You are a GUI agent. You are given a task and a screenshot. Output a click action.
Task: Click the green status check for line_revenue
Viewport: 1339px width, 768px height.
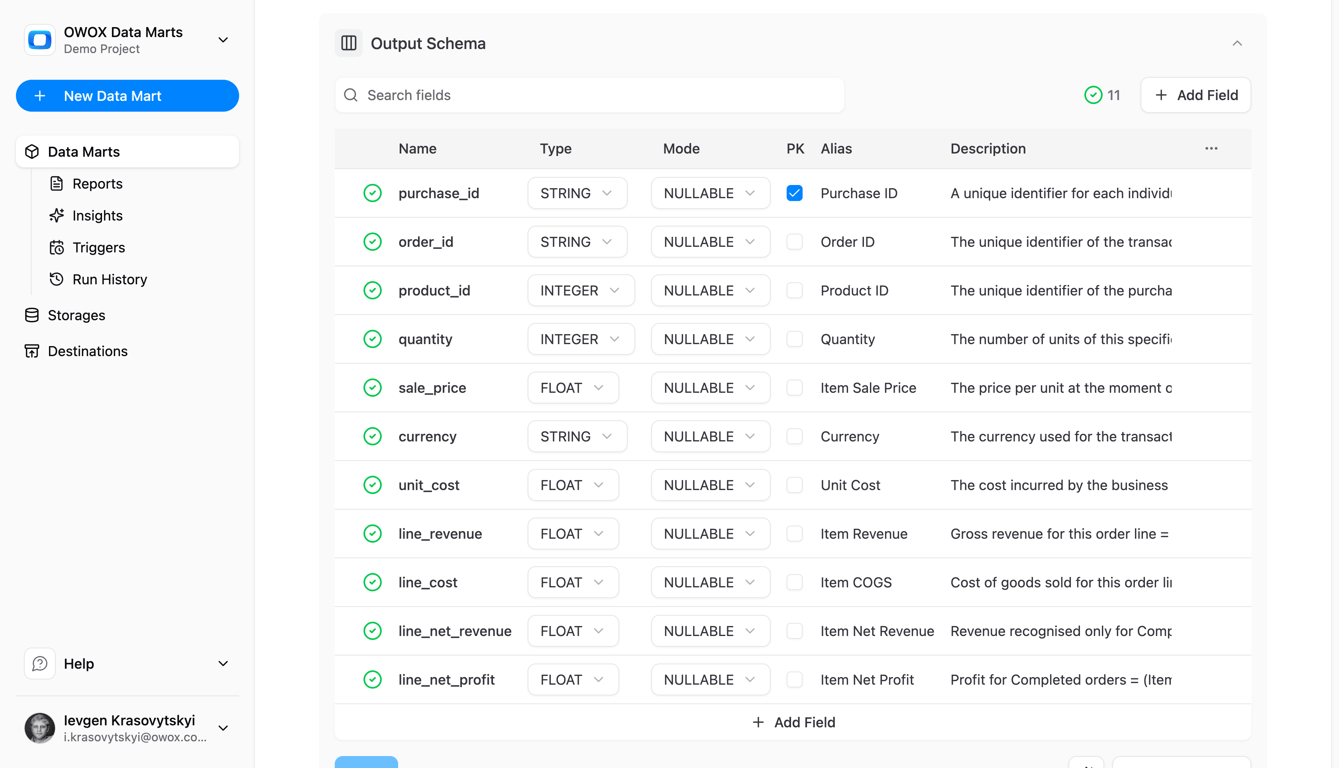pyautogui.click(x=372, y=534)
